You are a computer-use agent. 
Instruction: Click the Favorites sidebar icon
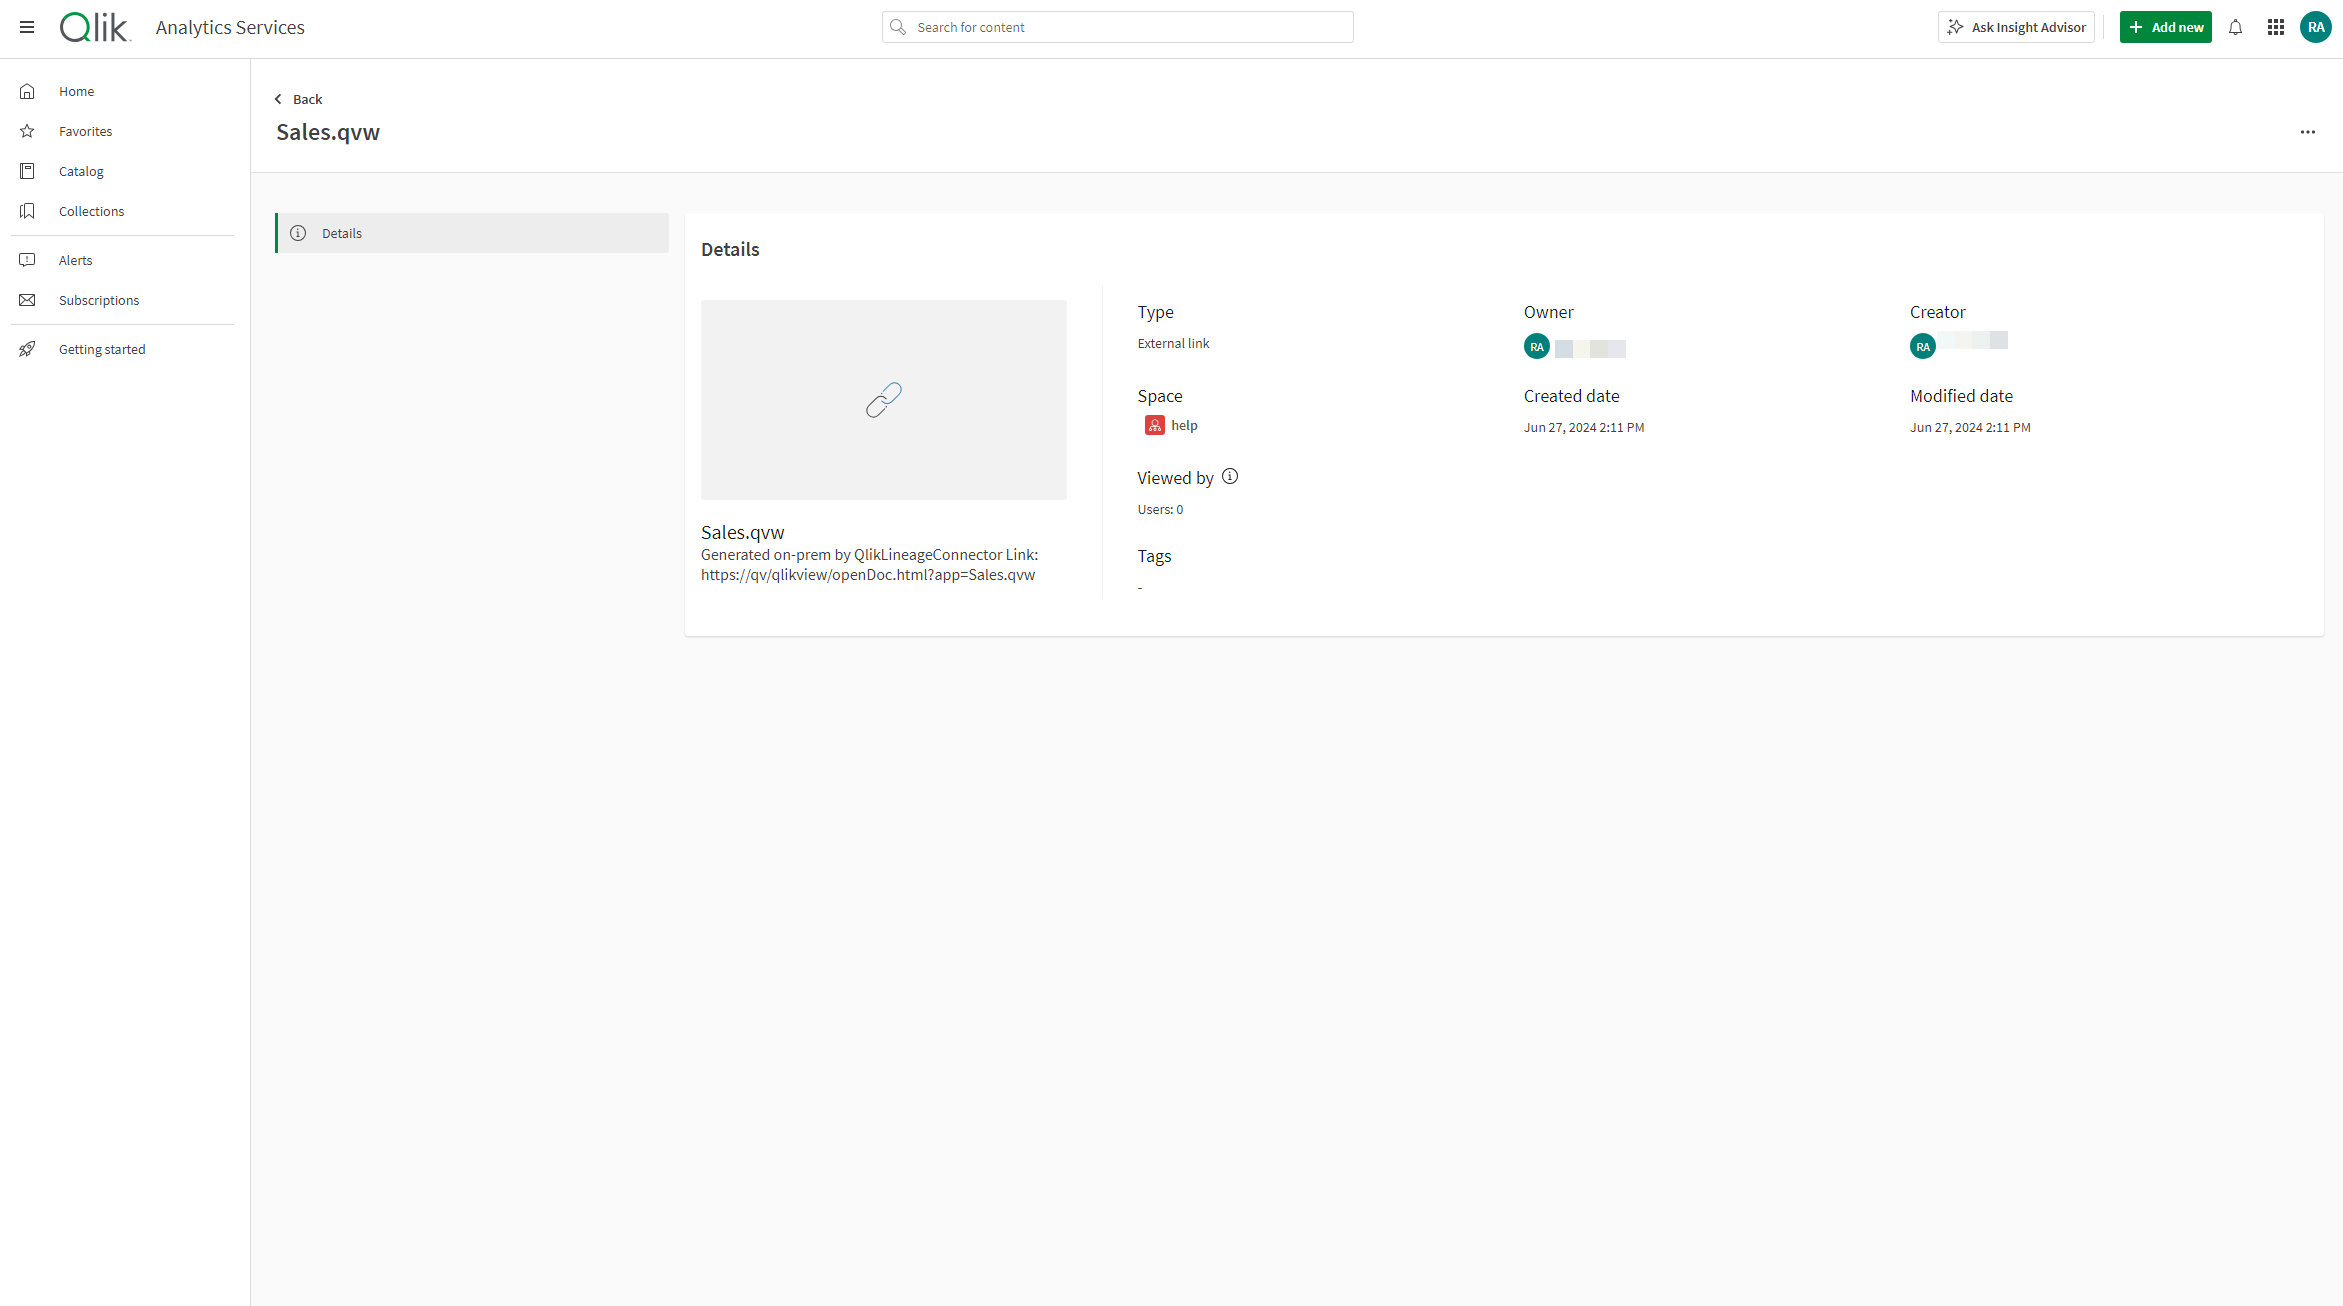(x=29, y=130)
